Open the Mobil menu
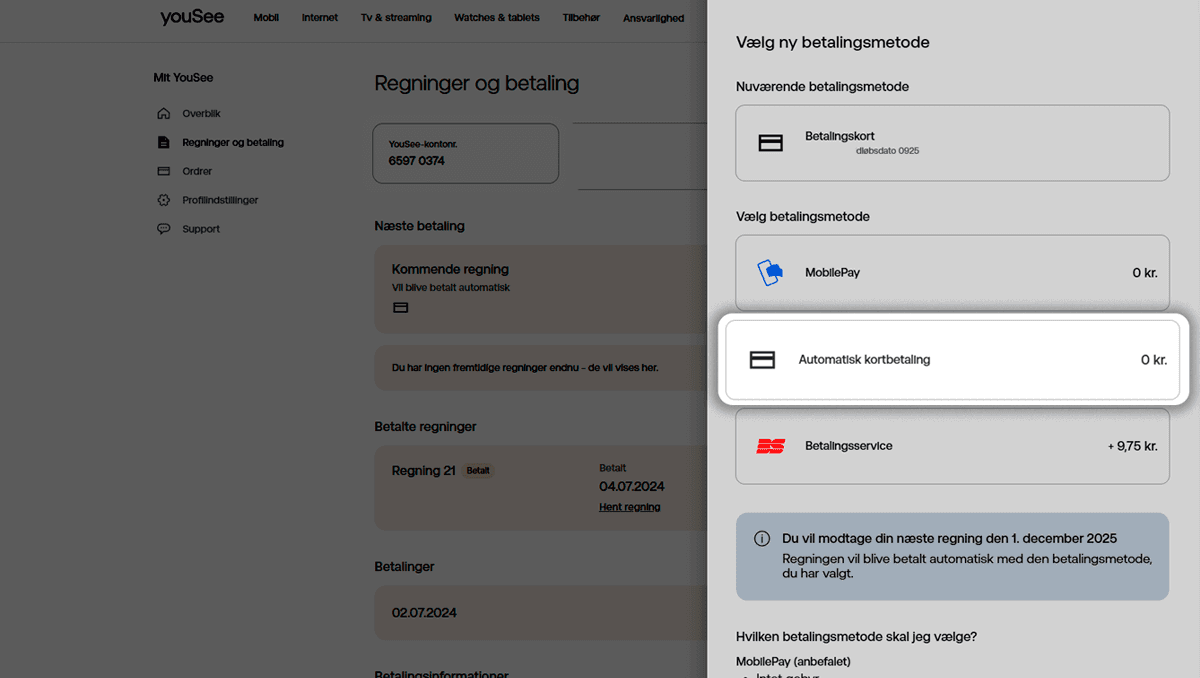 [266, 18]
